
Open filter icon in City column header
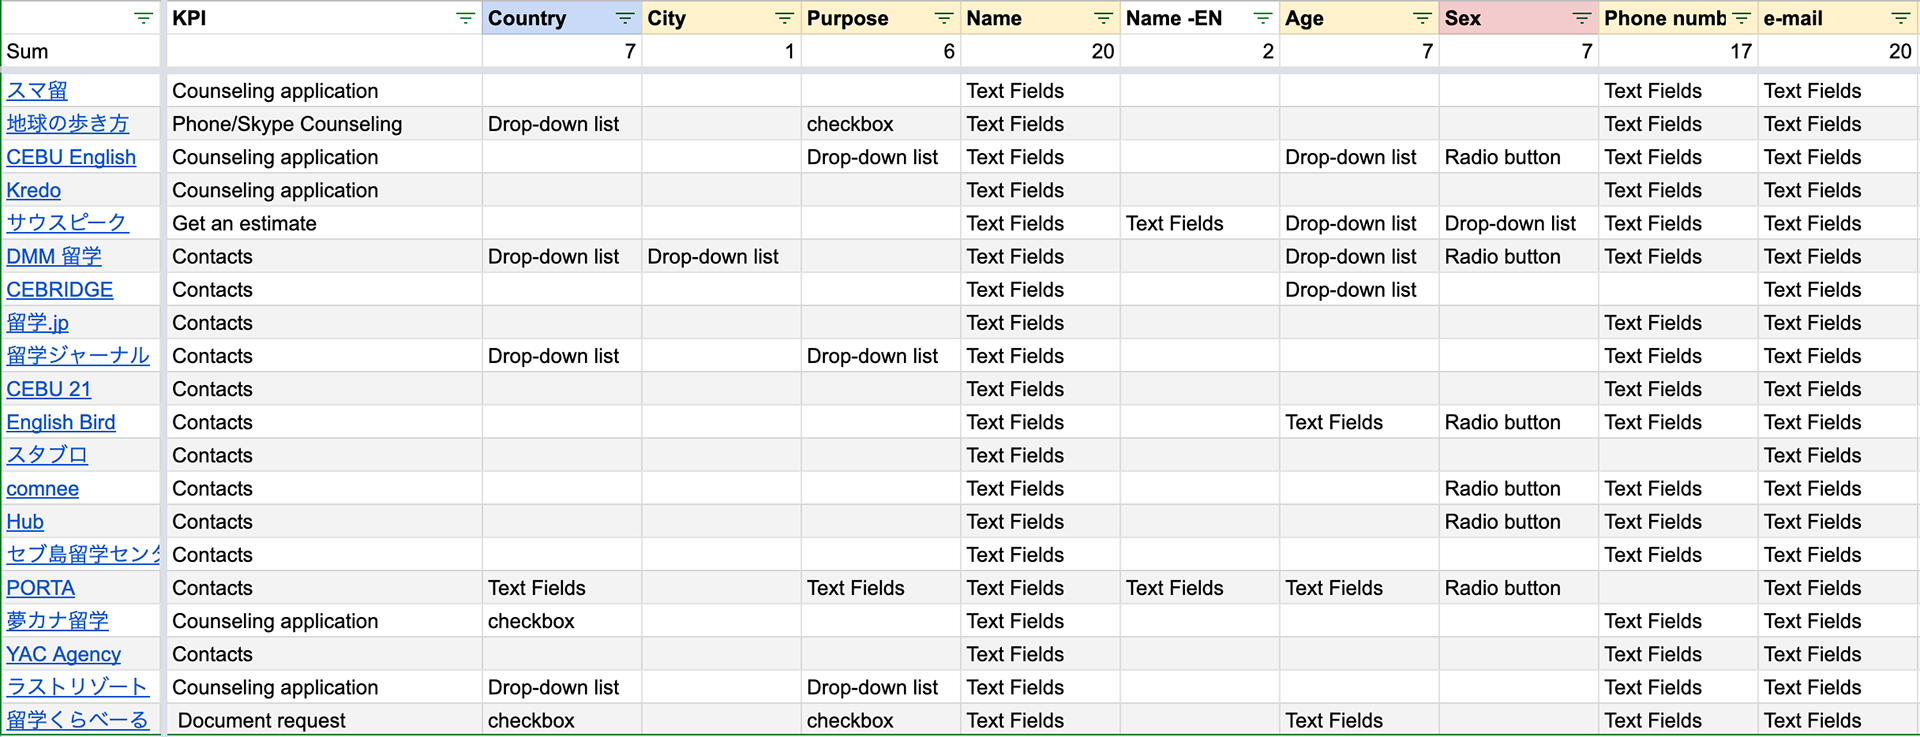coord(784,18)
